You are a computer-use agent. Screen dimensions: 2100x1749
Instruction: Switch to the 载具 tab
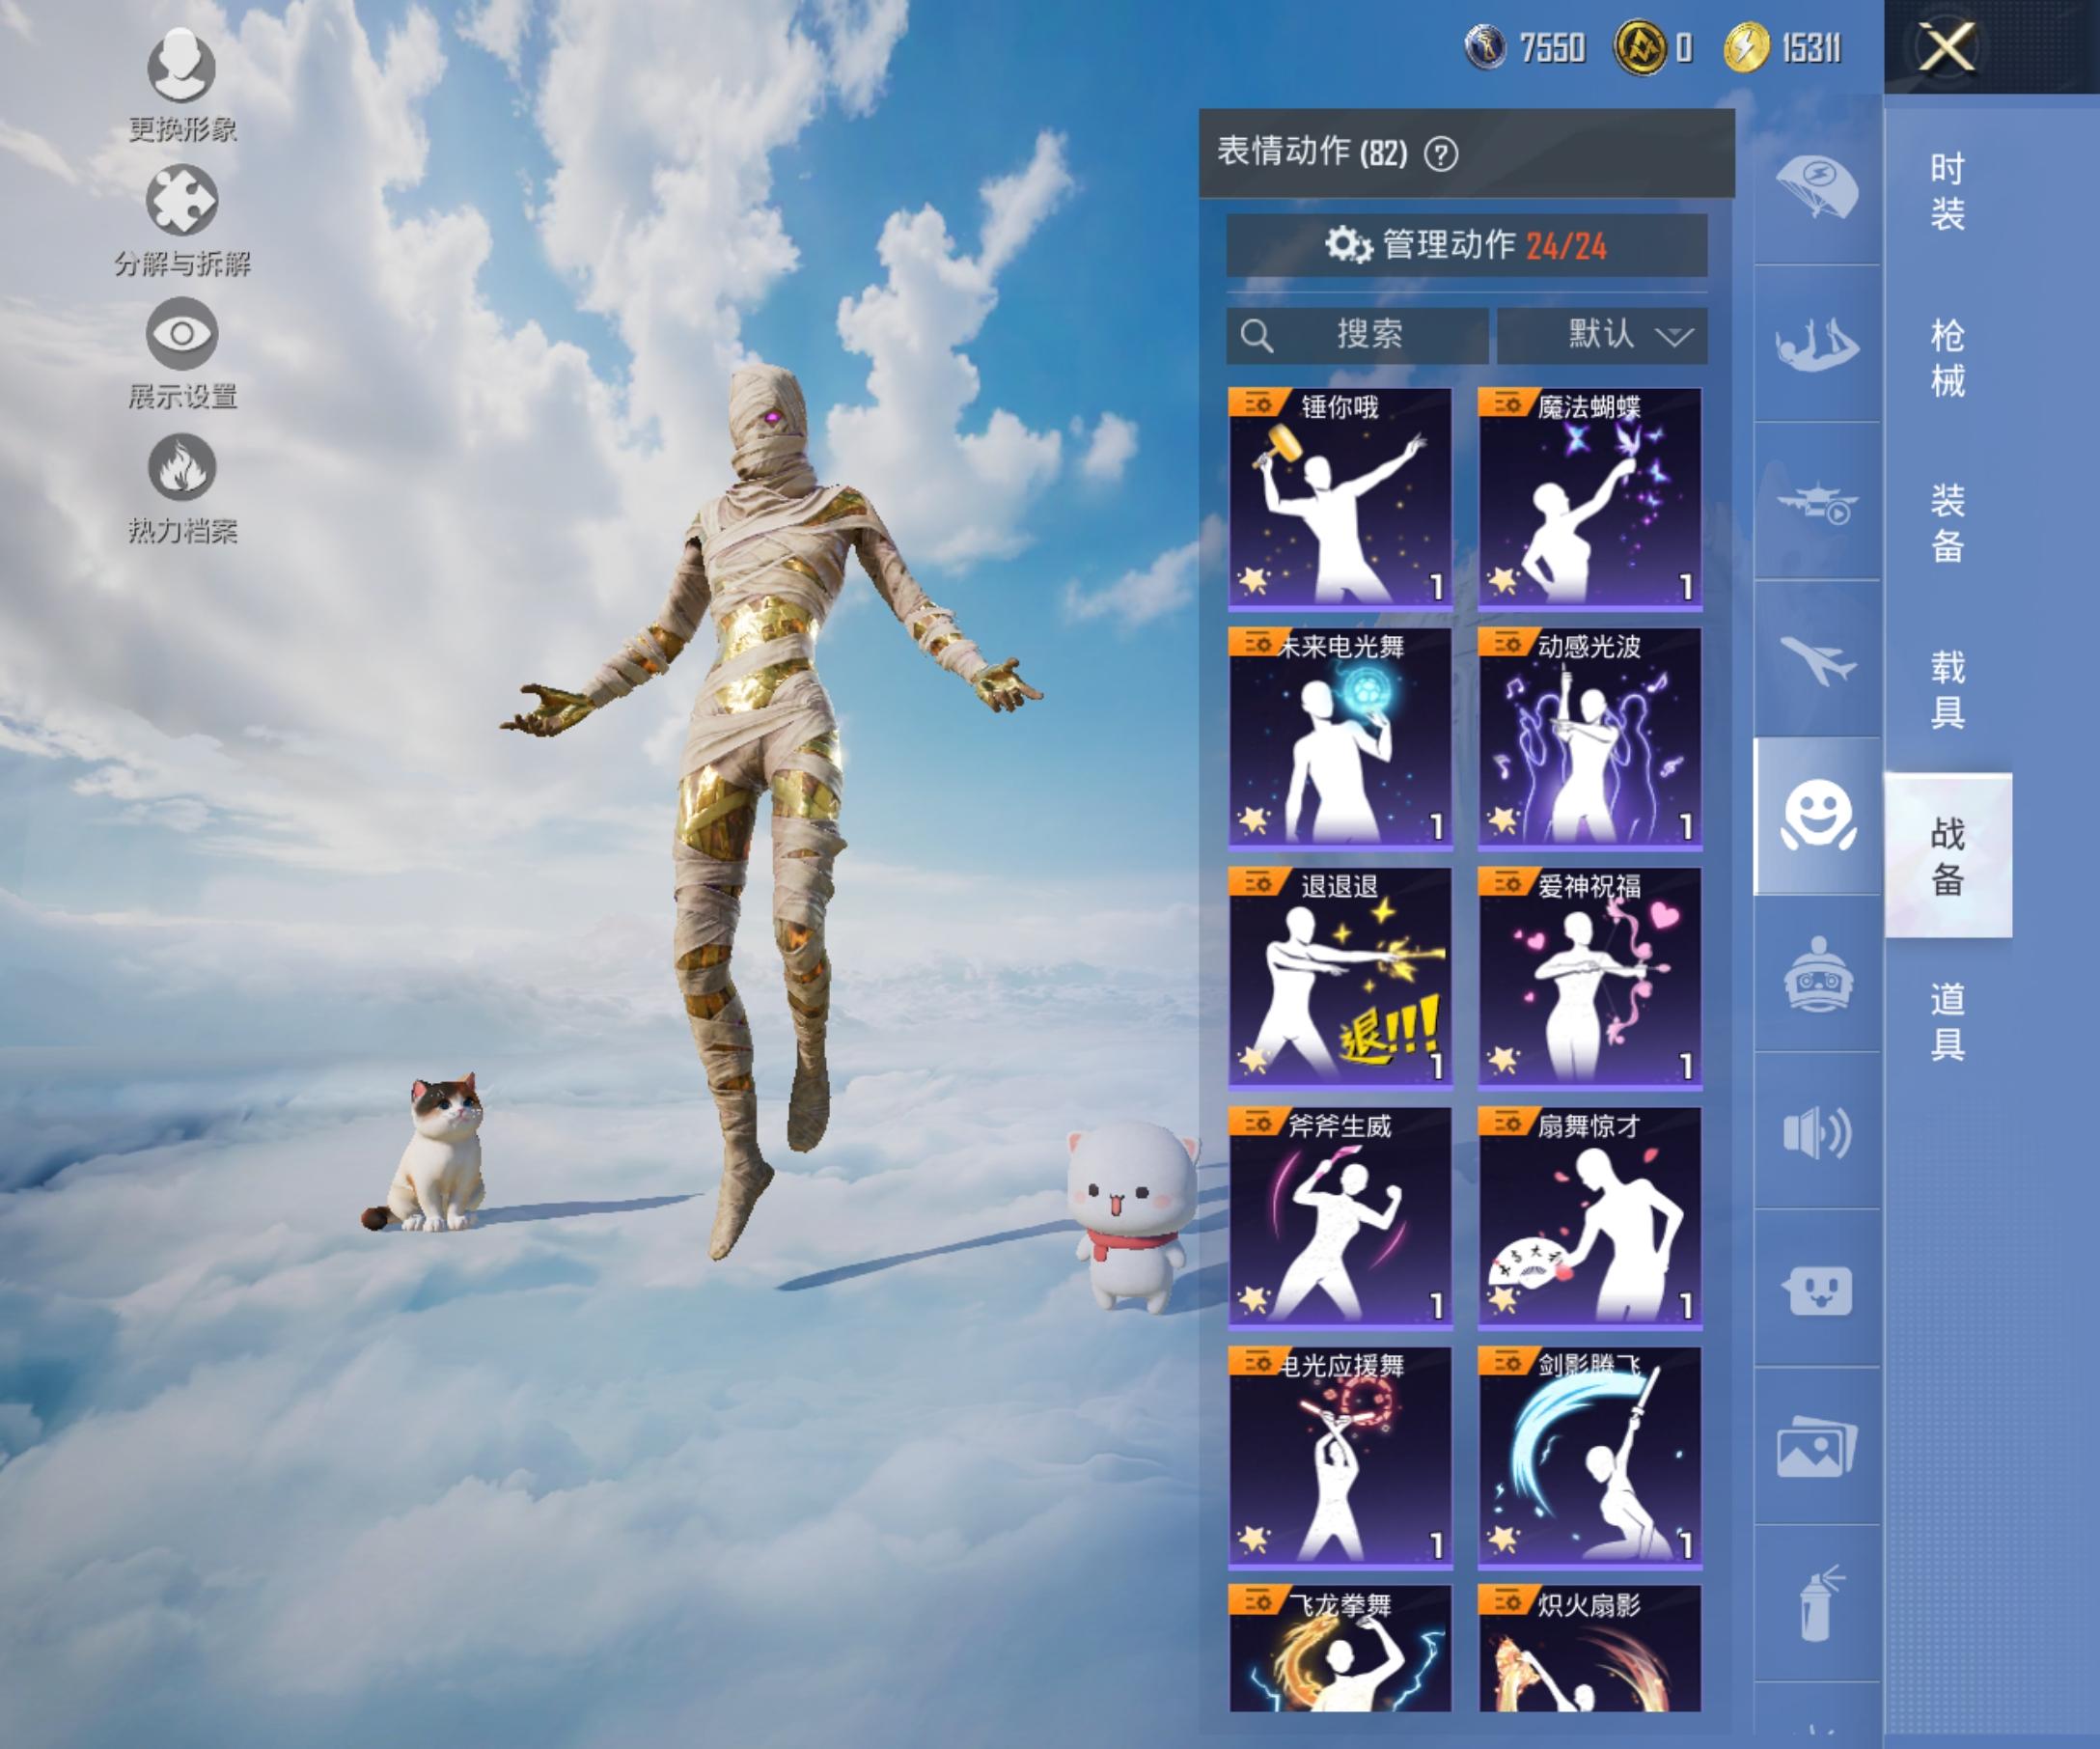pos(1946,688)
